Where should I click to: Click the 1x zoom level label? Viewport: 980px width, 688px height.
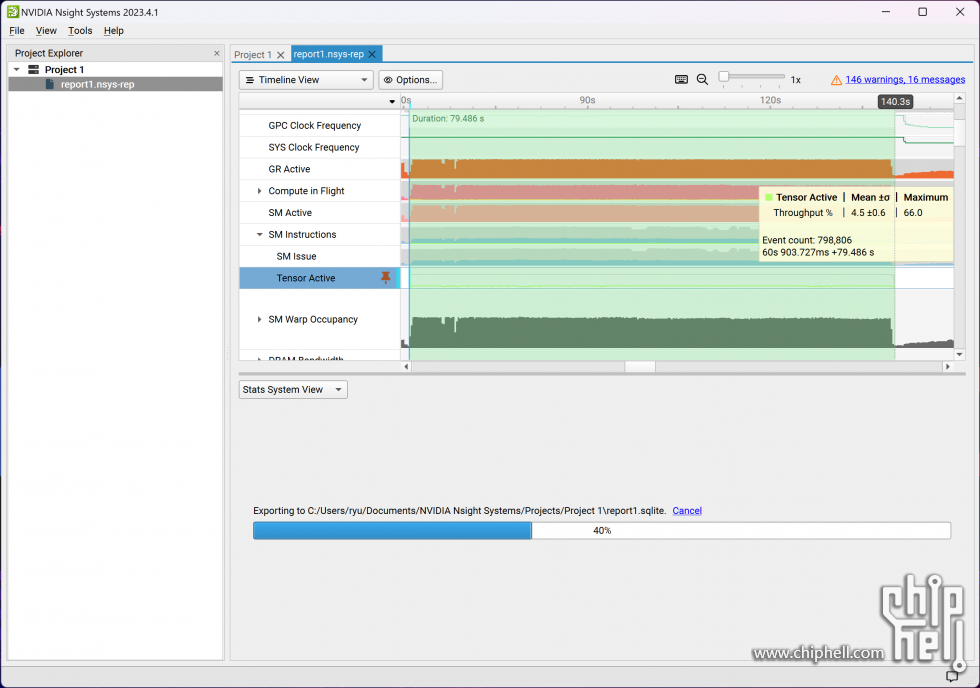click(x=796, y=80)
